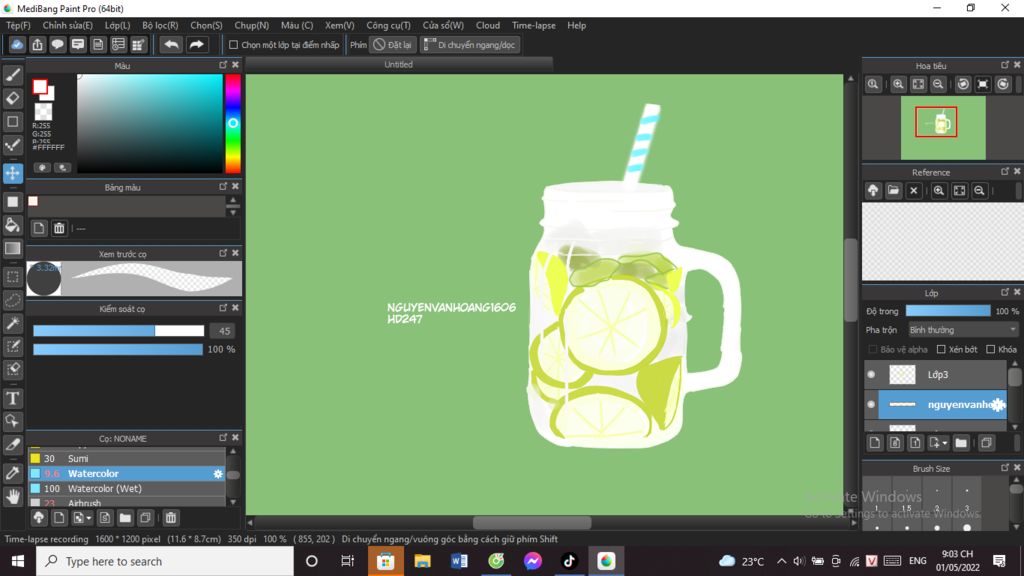Select the Sumi brush
This screenshot has height=576, width=1024.
click(127, 458)
